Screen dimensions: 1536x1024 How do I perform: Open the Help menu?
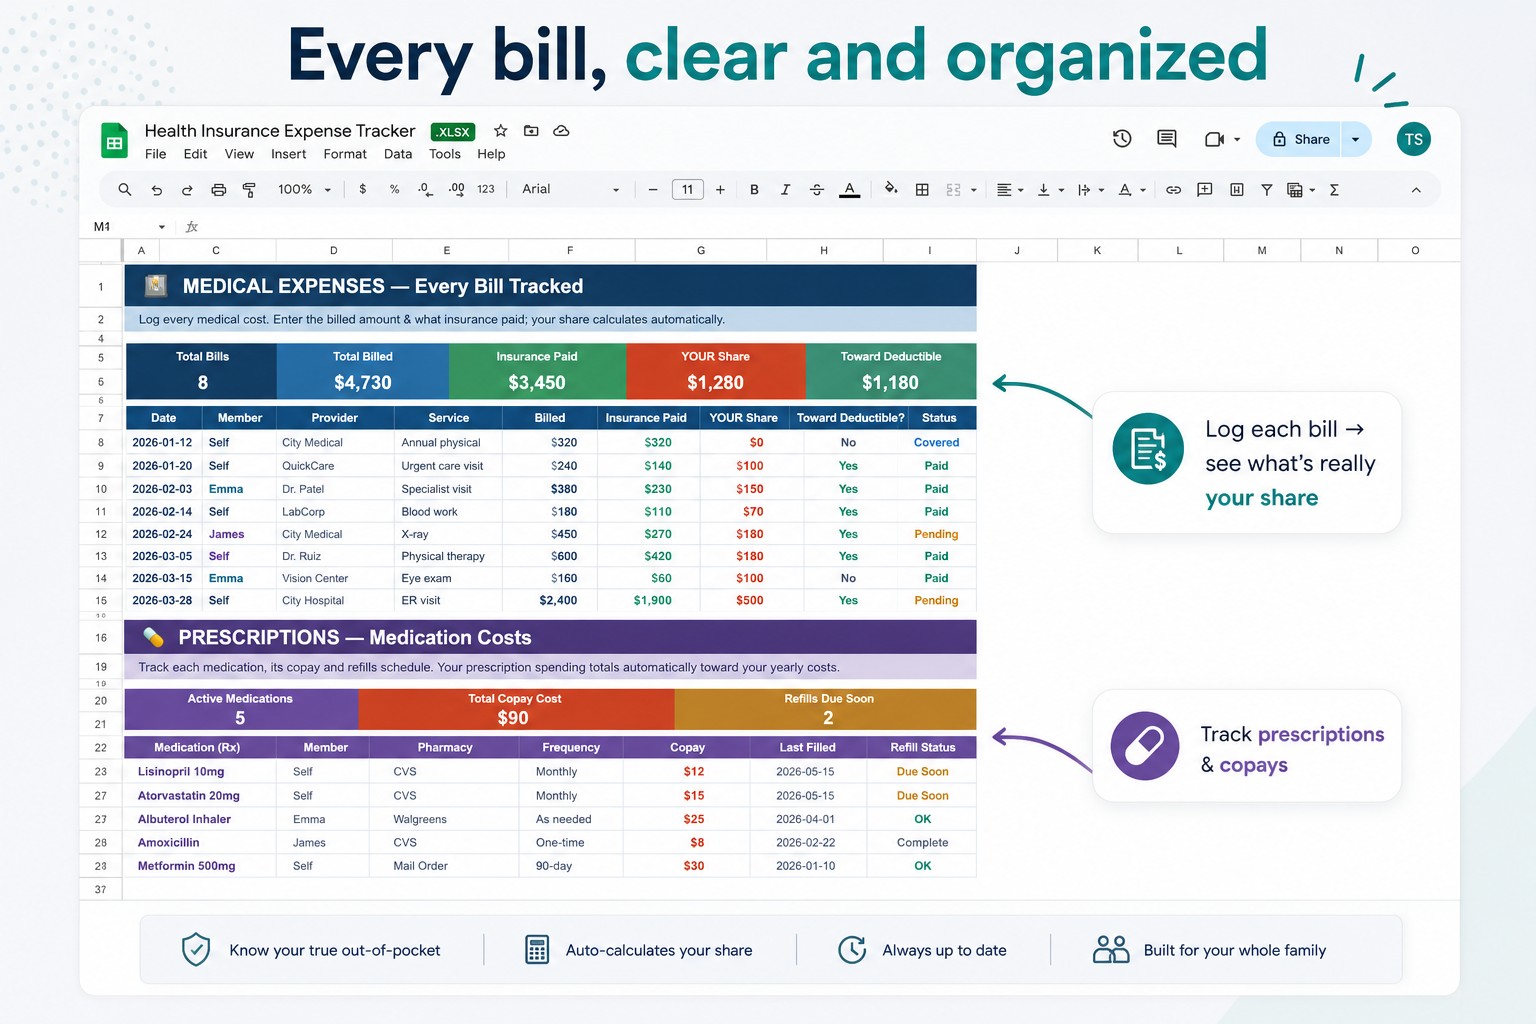pyautogui.click(x=491, y=154)
